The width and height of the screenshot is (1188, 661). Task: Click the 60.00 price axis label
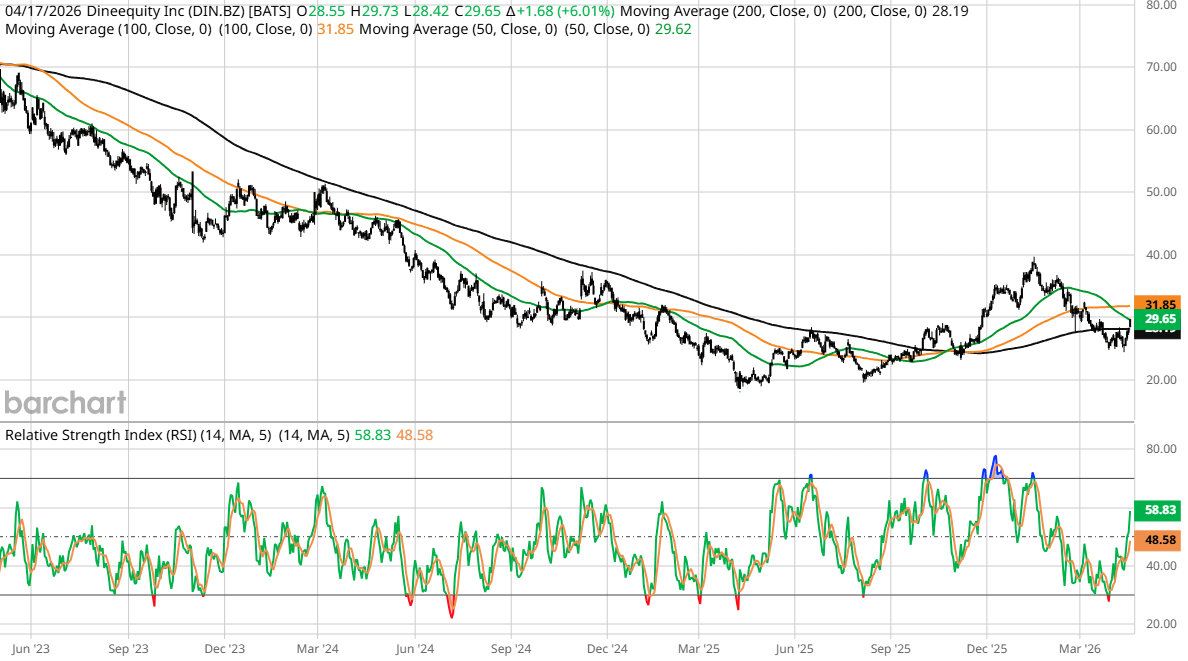(x=1161, y=130)
